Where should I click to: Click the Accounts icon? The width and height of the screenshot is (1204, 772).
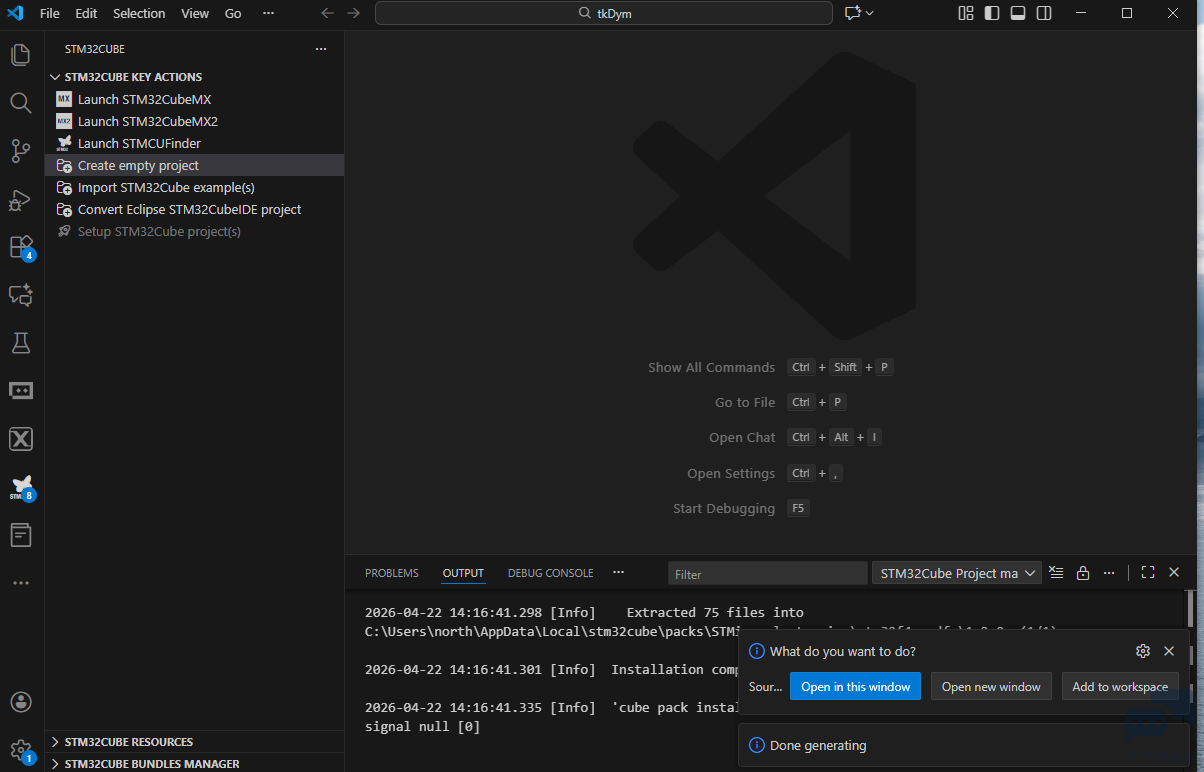21,701
